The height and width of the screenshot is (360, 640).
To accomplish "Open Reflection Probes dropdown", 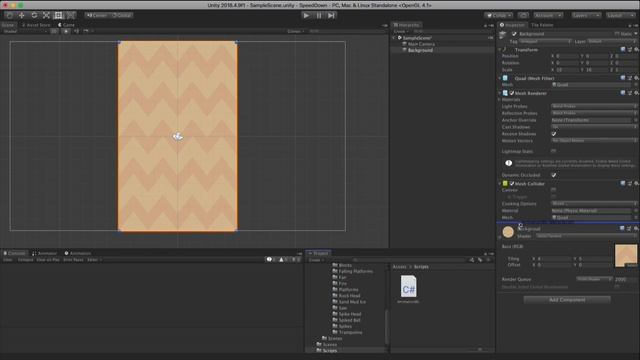I will coord(594,113).
